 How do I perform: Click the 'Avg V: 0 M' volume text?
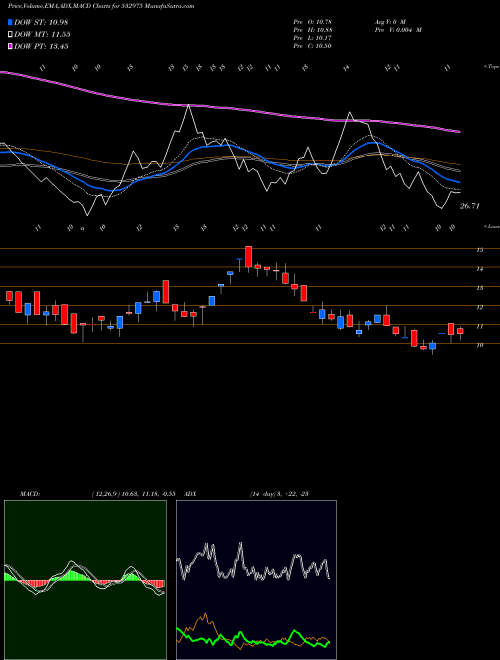tap(389, 21)
